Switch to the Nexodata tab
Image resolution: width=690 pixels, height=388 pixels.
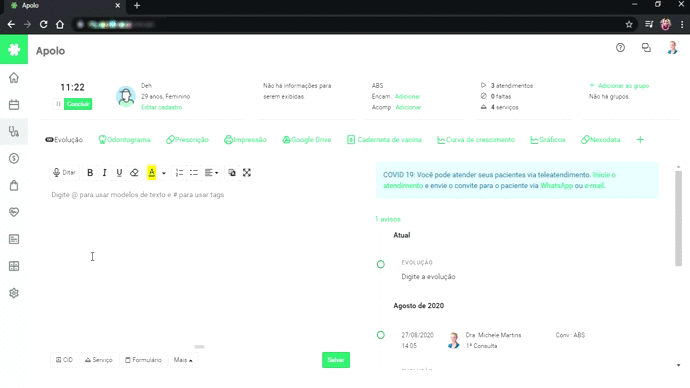[x=601, y=140]
